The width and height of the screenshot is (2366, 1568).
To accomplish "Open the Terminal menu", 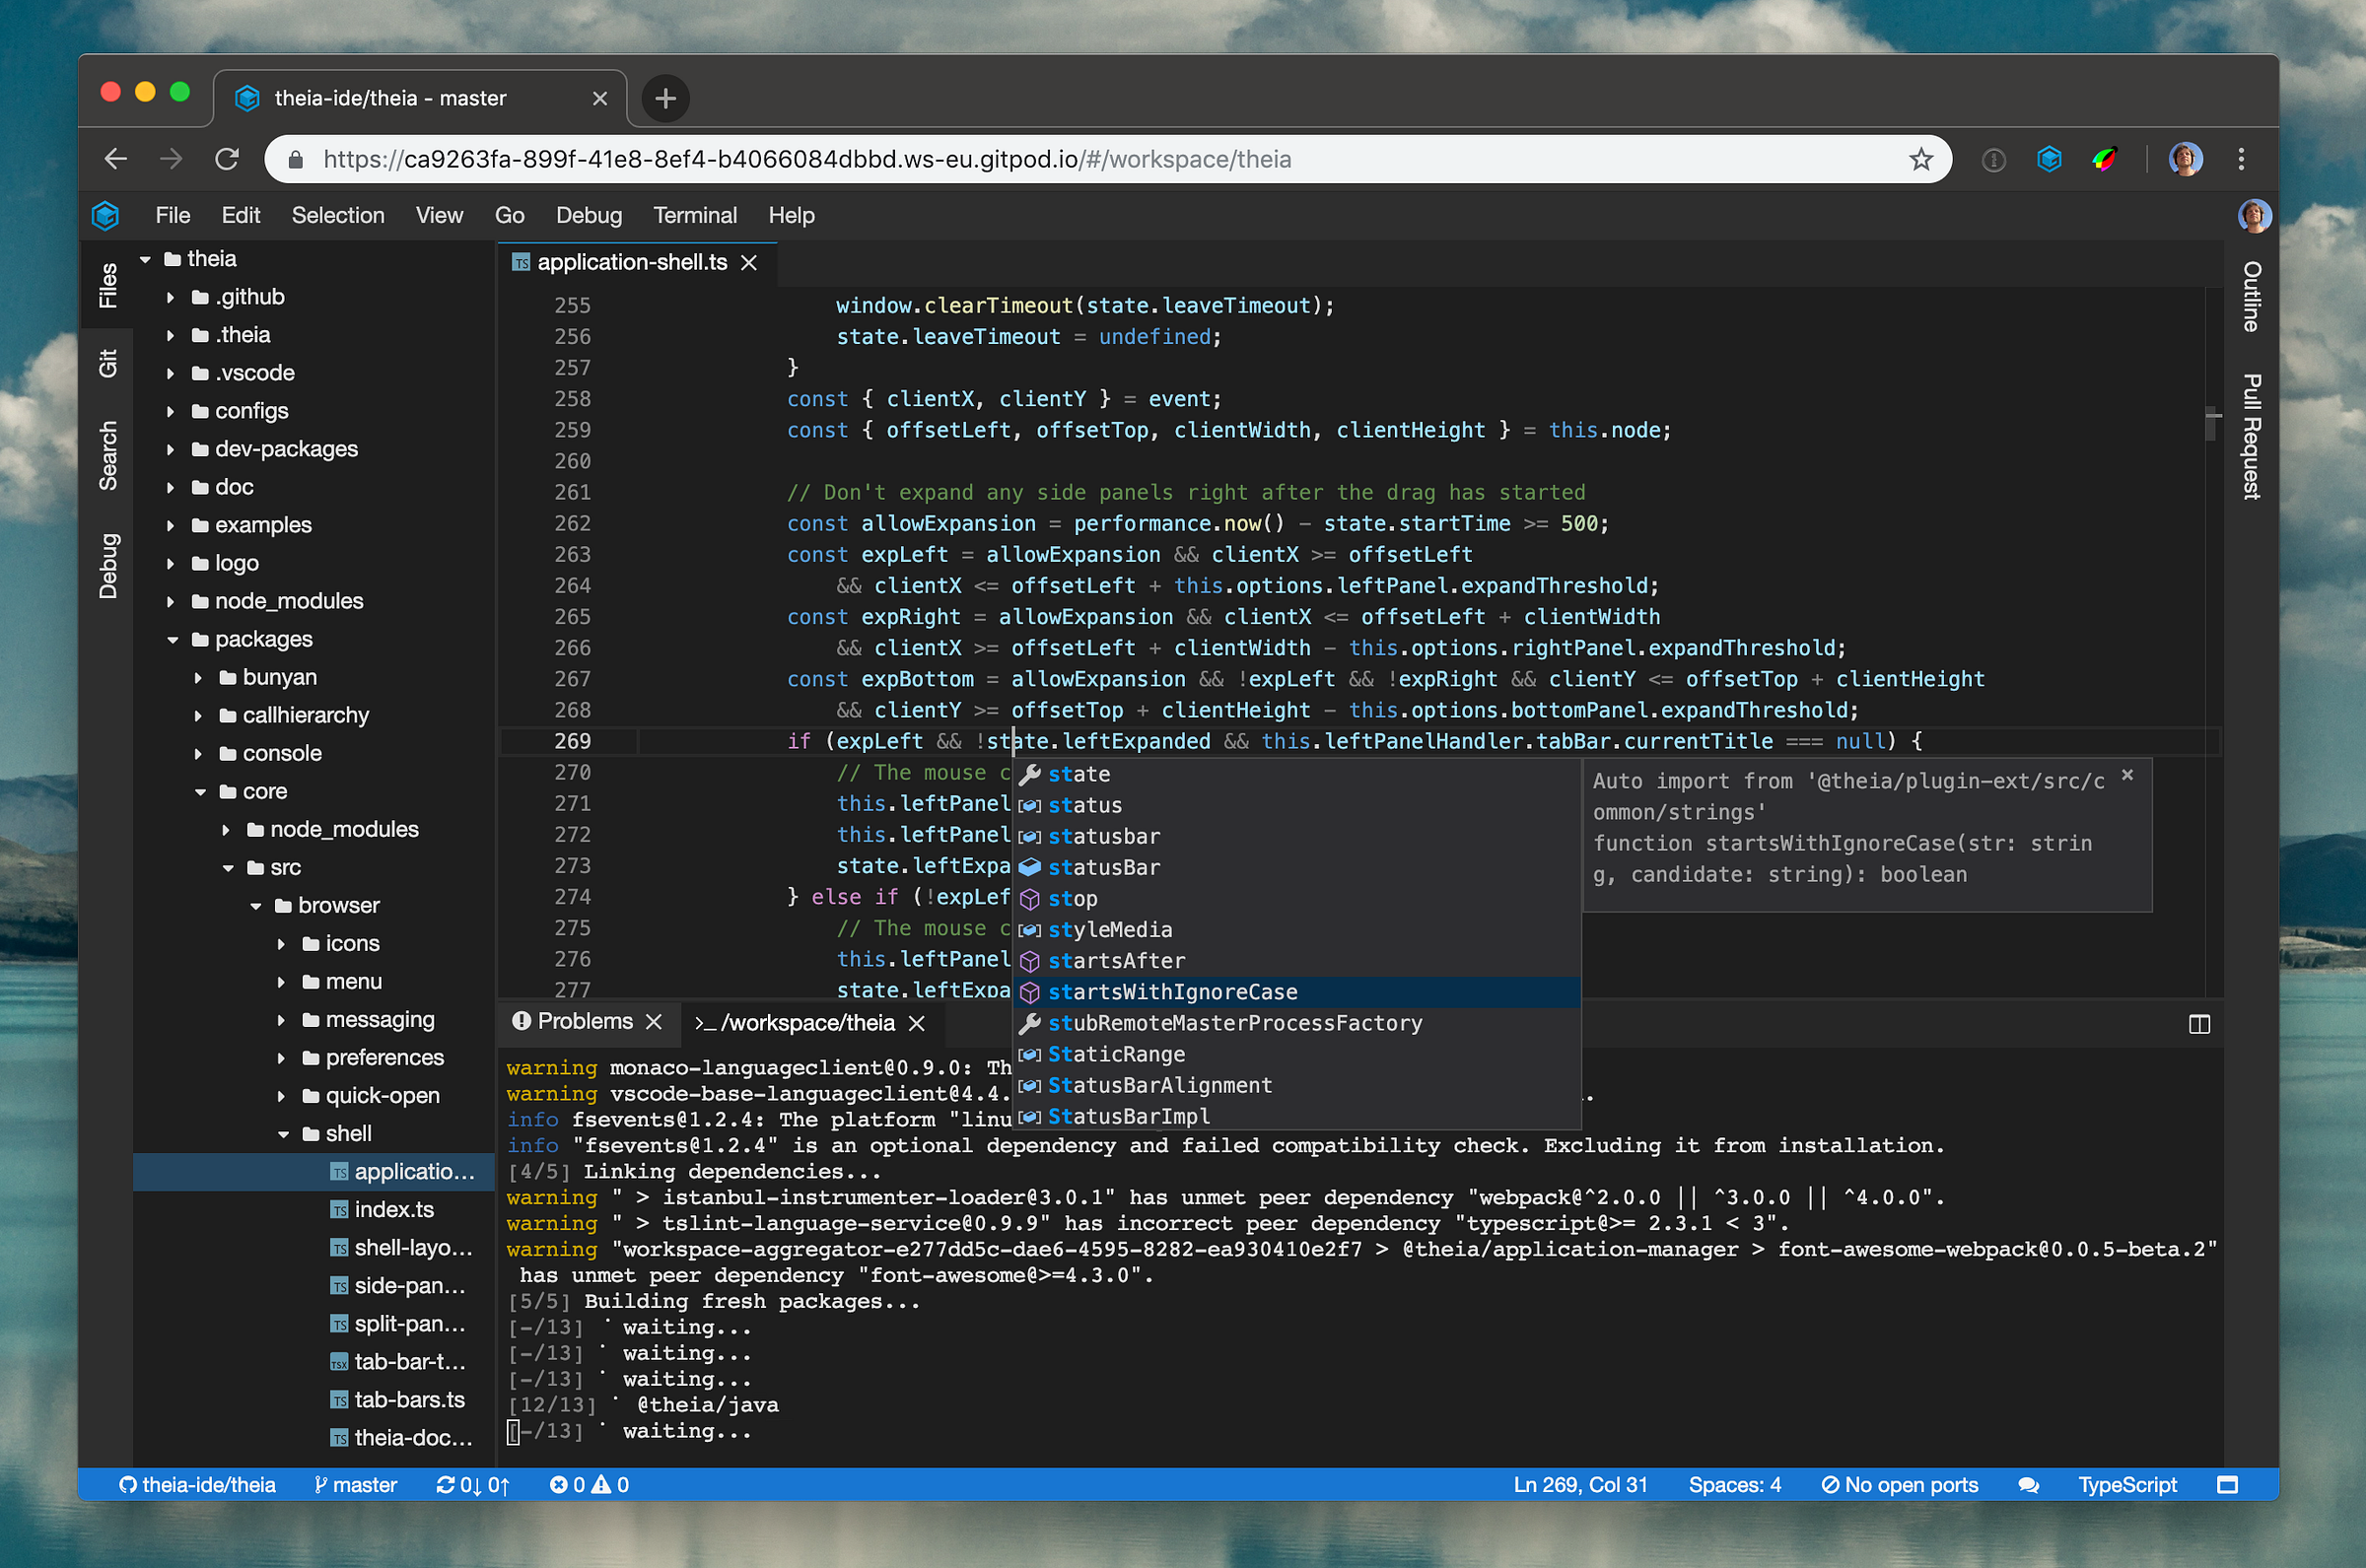I will tap(694, 215).
